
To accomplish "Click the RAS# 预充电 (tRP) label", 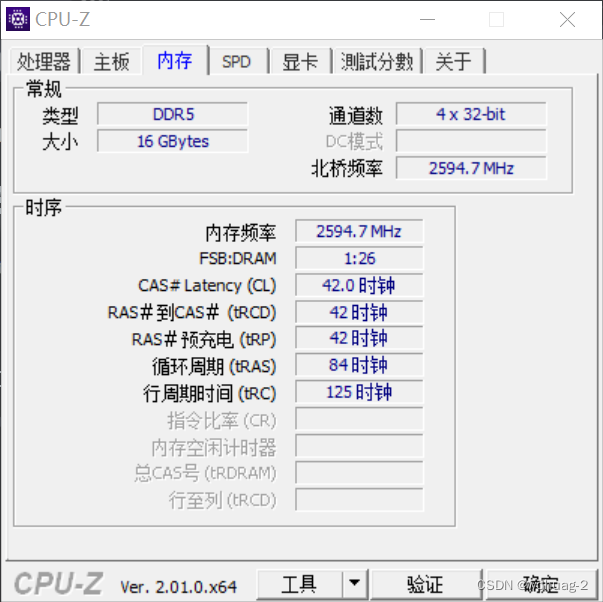I will click(x=204, y=340).
